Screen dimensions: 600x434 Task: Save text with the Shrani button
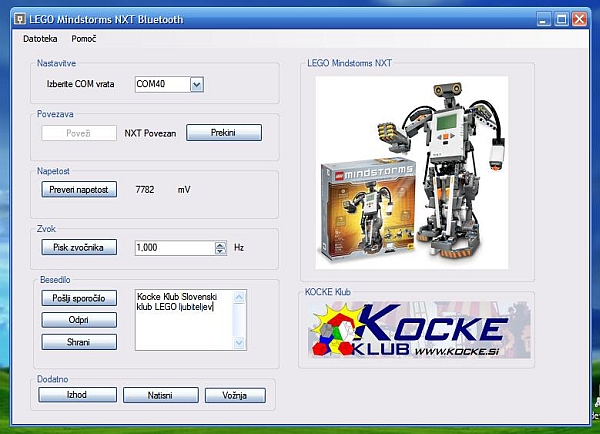79,342
